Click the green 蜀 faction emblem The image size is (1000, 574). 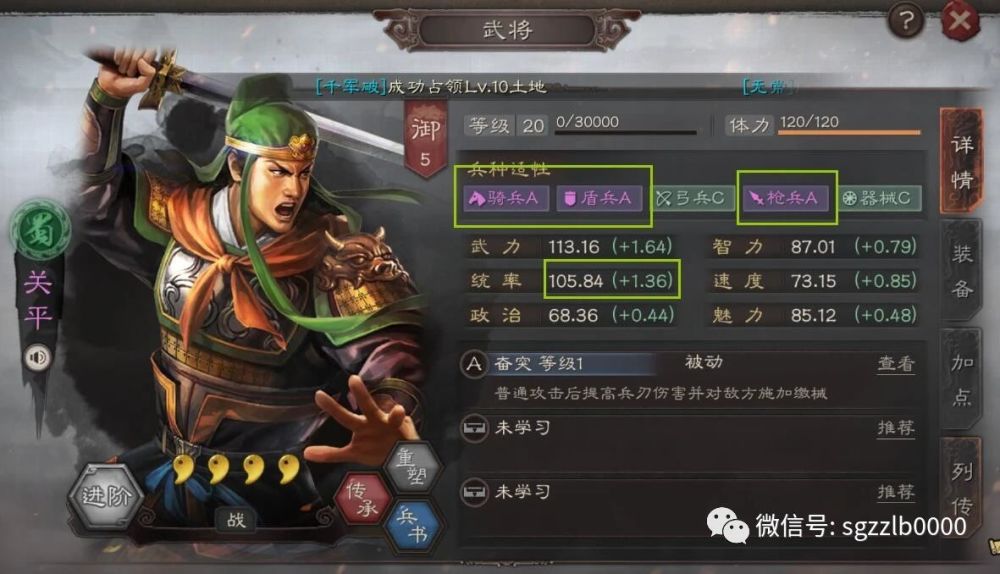[x=40, y=230]
